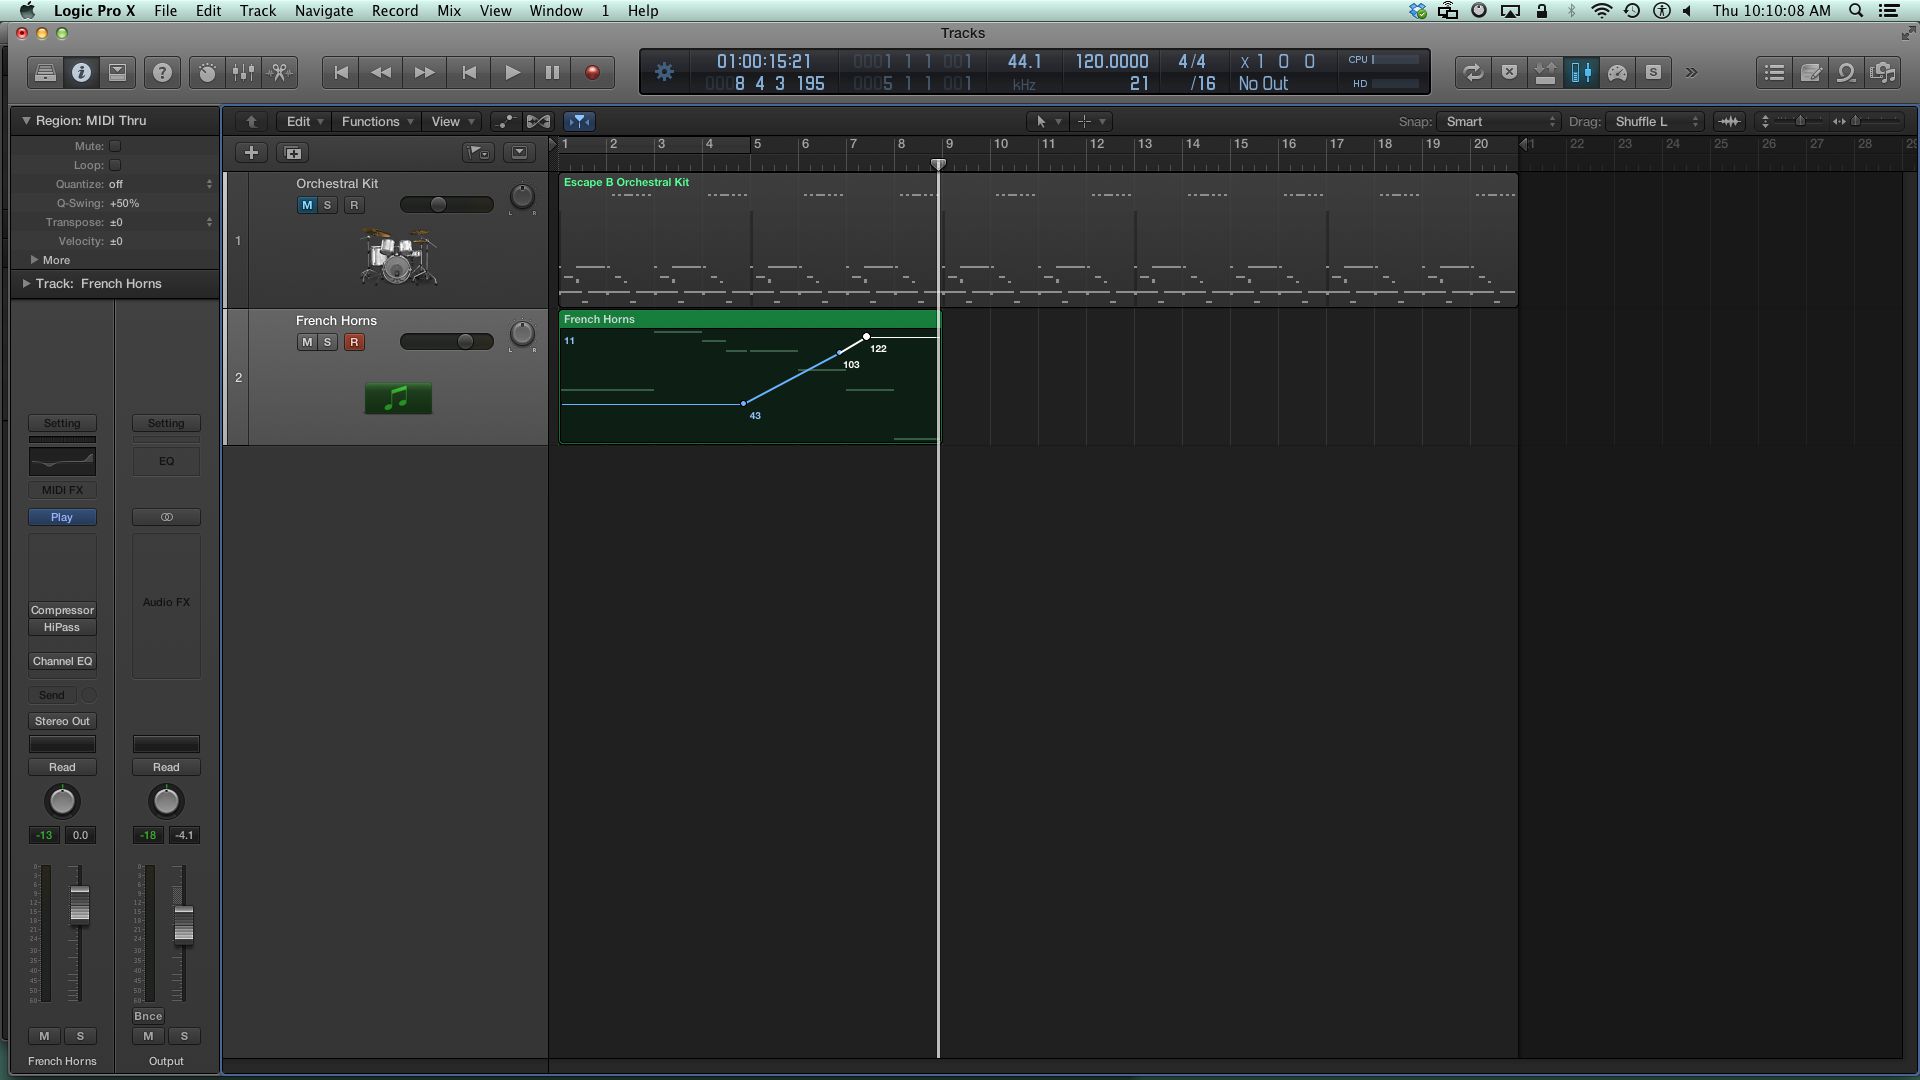Viewport: 1920px width, 1080px height.
Task: Toggle Mute on French Horns track
Action: pos(307,342)
